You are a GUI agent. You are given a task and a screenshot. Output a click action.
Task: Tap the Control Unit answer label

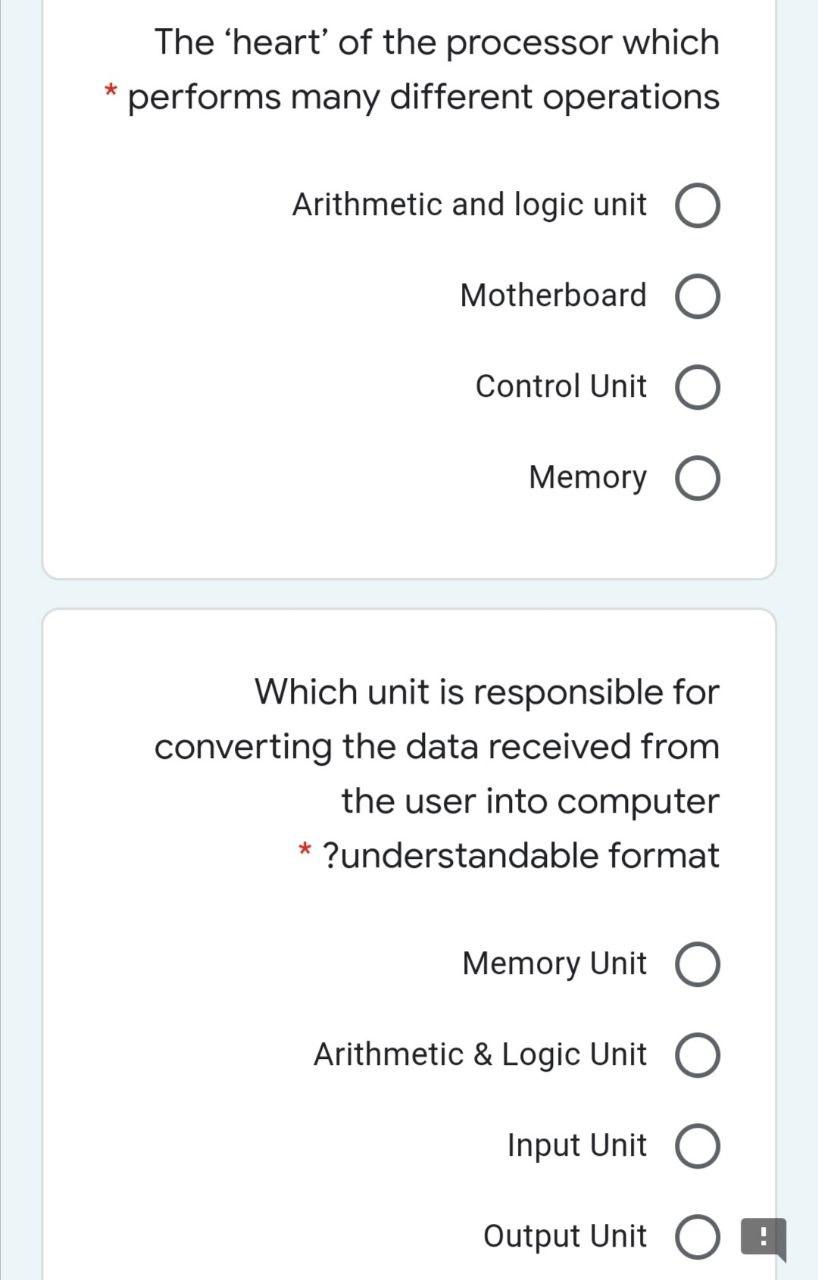(561, 386)
